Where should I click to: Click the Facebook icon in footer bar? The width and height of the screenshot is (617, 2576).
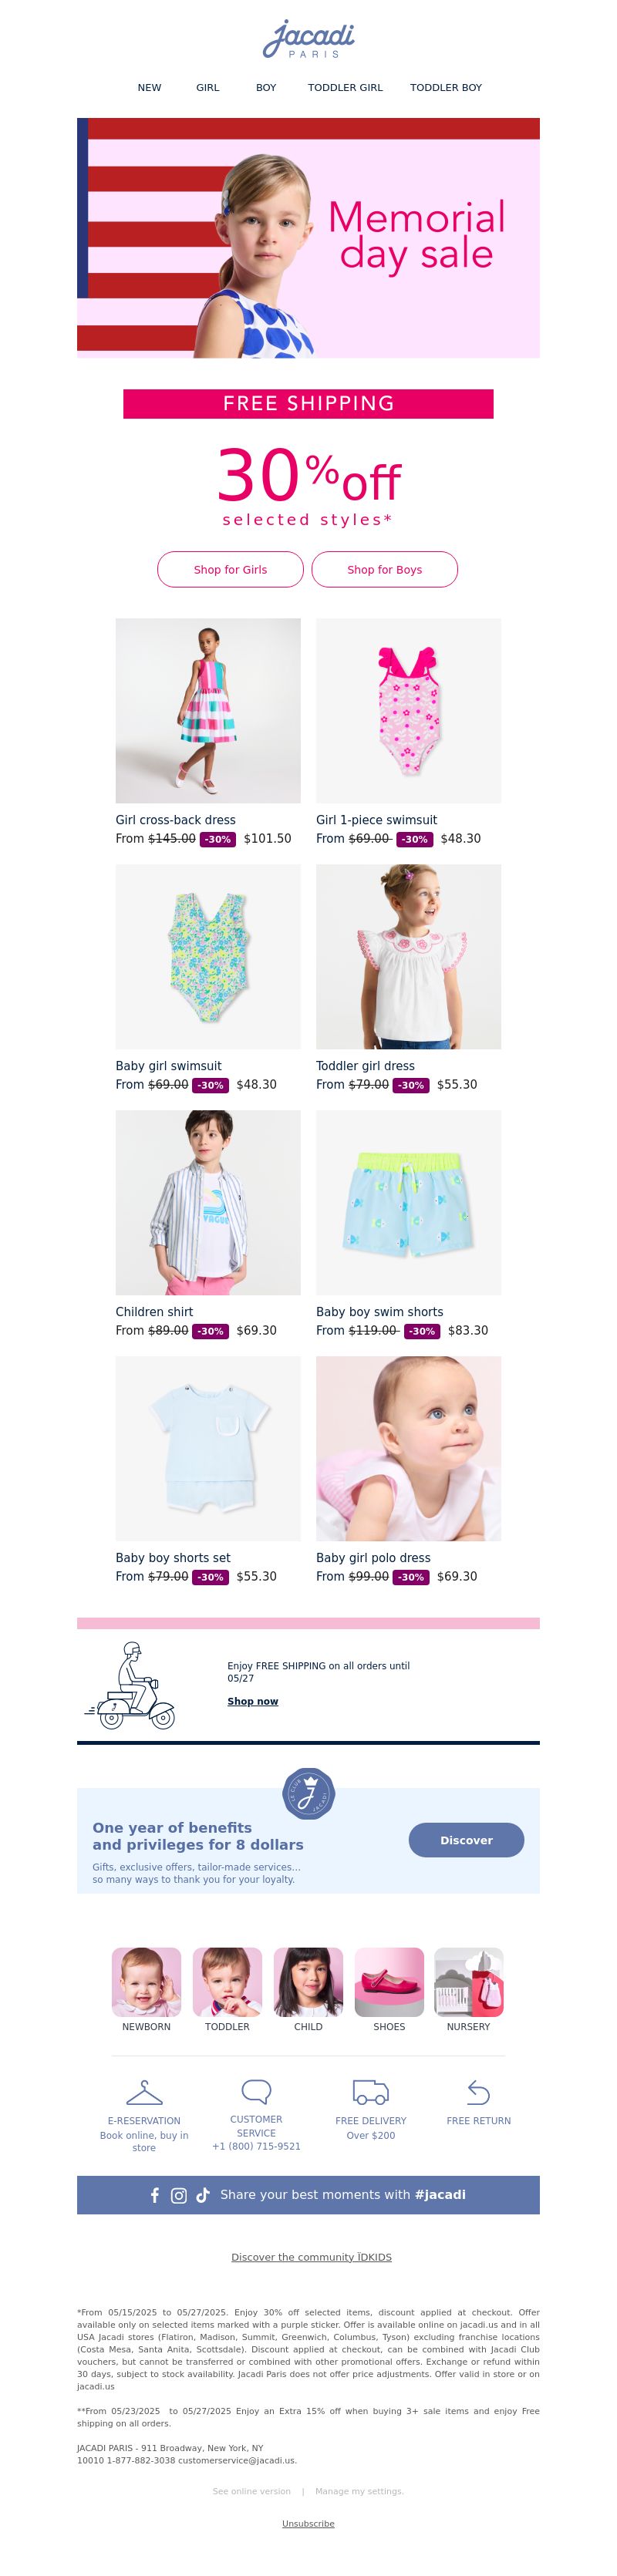[155, 2195]
